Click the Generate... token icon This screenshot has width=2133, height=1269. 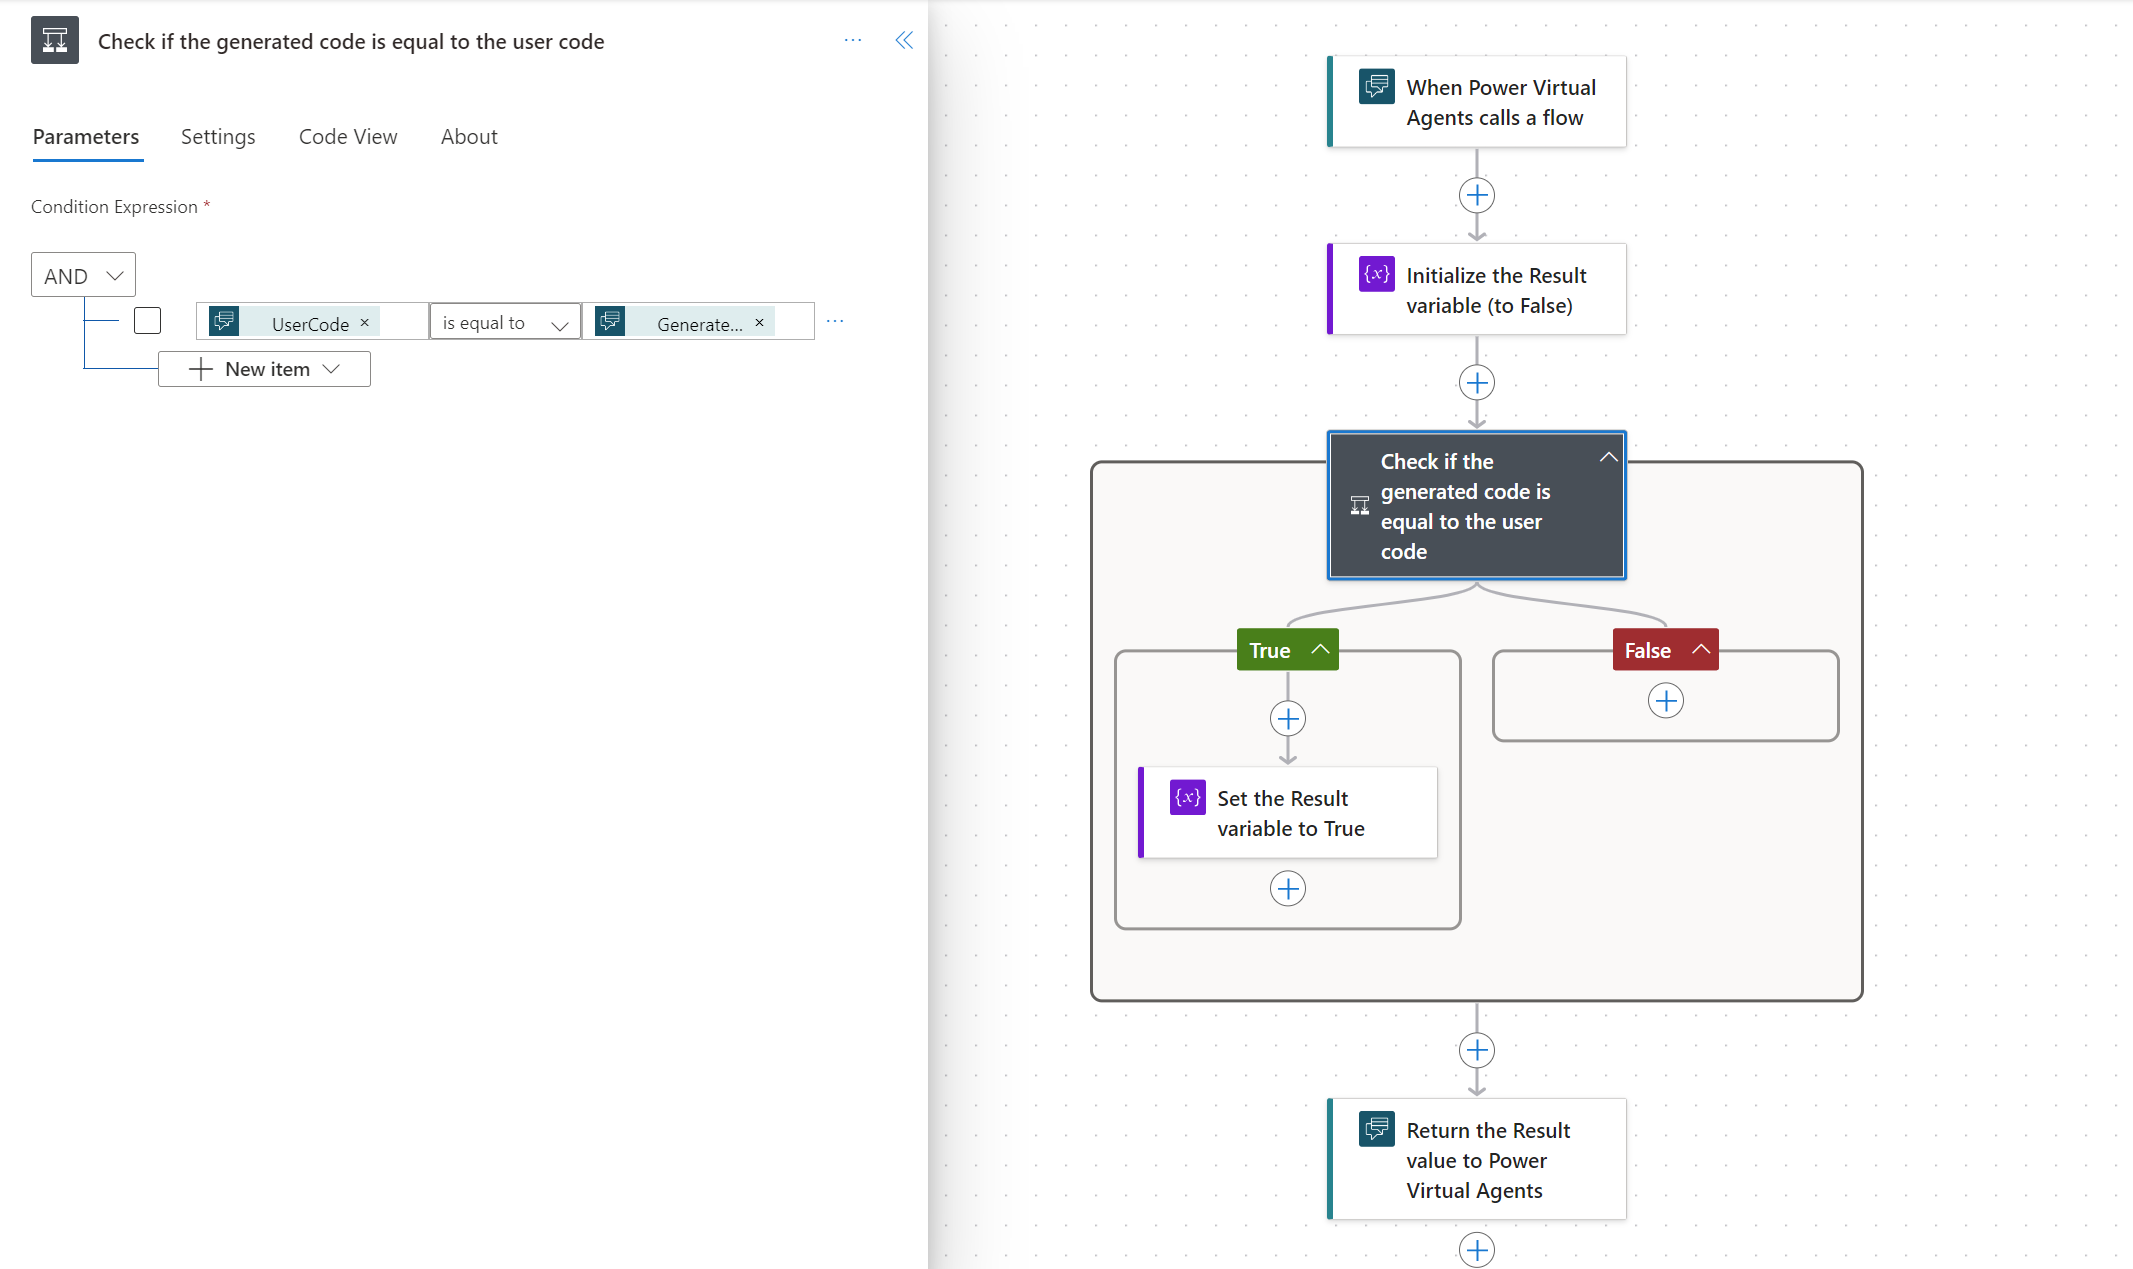610,321
